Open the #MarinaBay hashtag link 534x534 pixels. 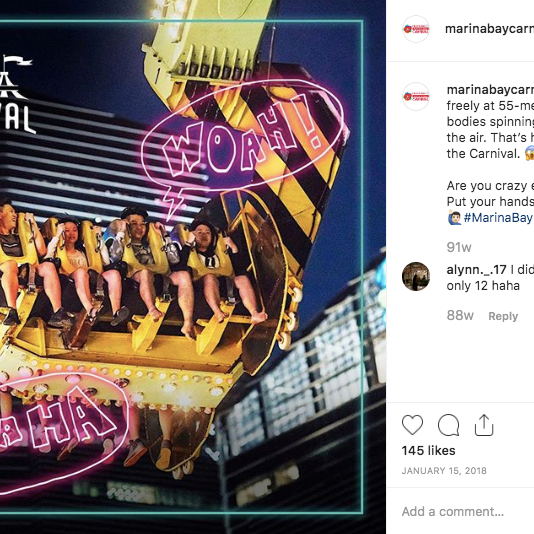pos(498,218)
